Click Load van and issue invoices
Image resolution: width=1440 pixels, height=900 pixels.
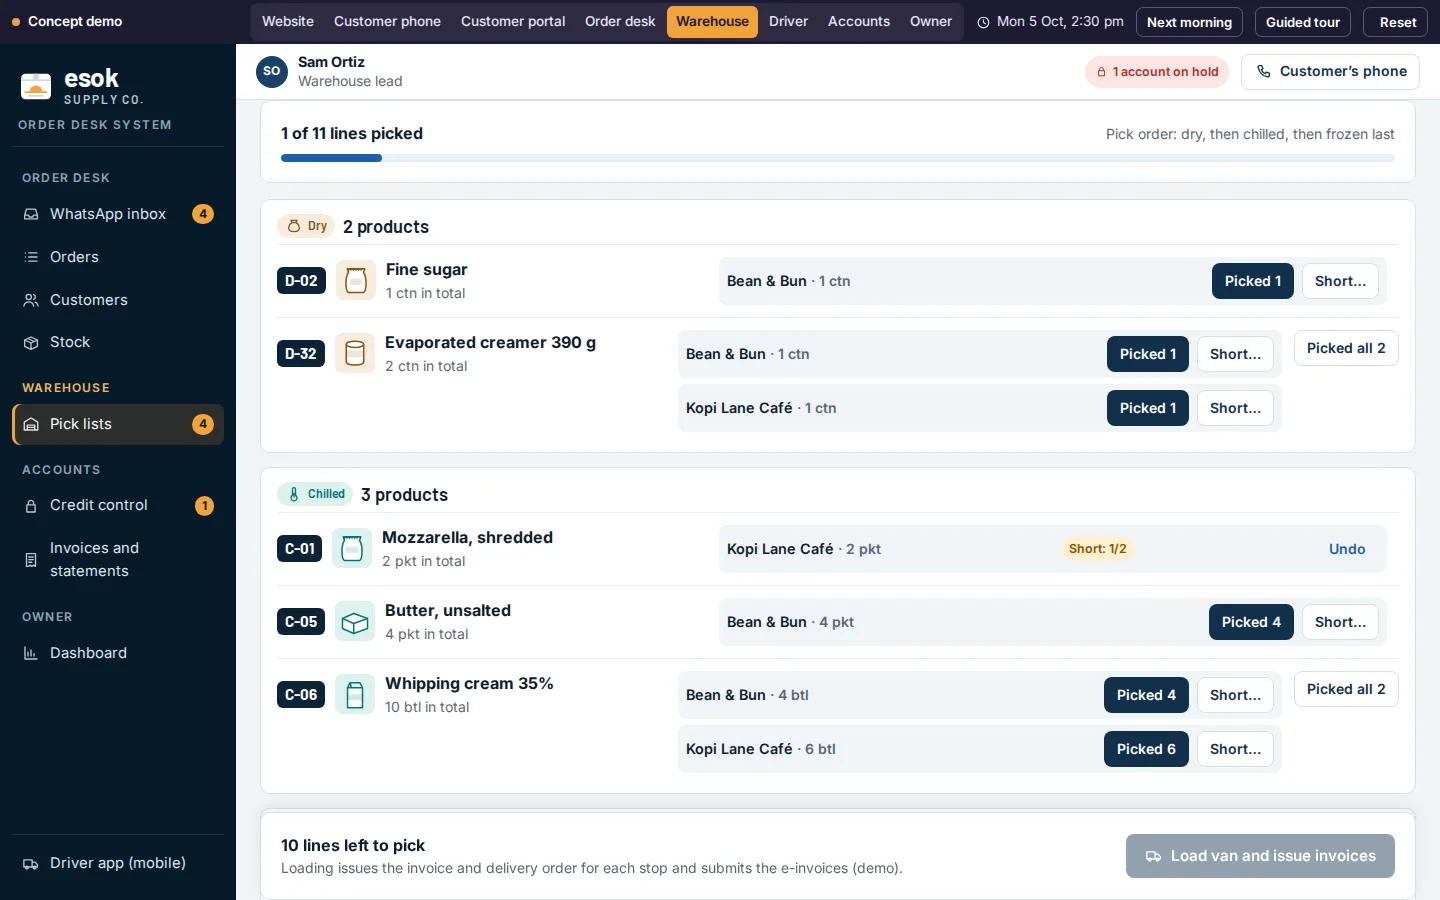pyautogui.click(x=1260, y=856)
